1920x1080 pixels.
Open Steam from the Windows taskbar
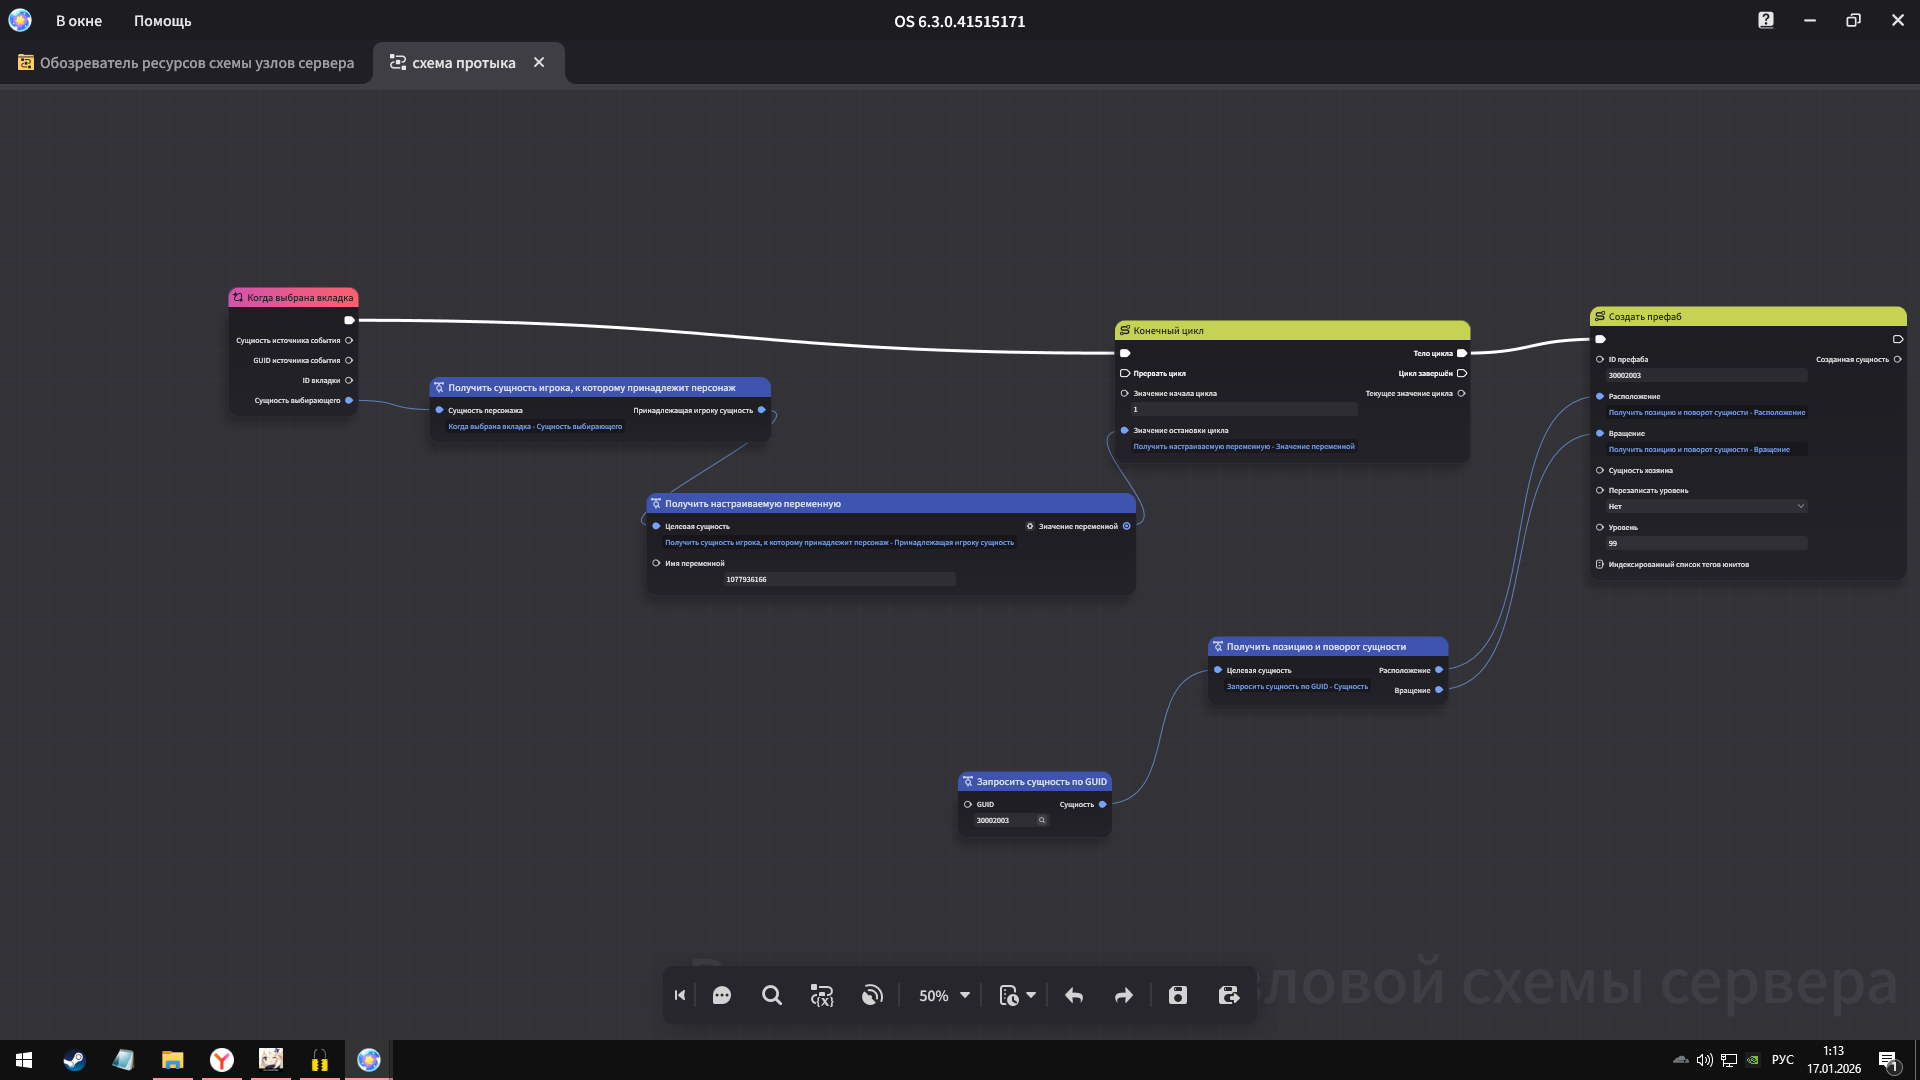click(x=74, y=1060)
